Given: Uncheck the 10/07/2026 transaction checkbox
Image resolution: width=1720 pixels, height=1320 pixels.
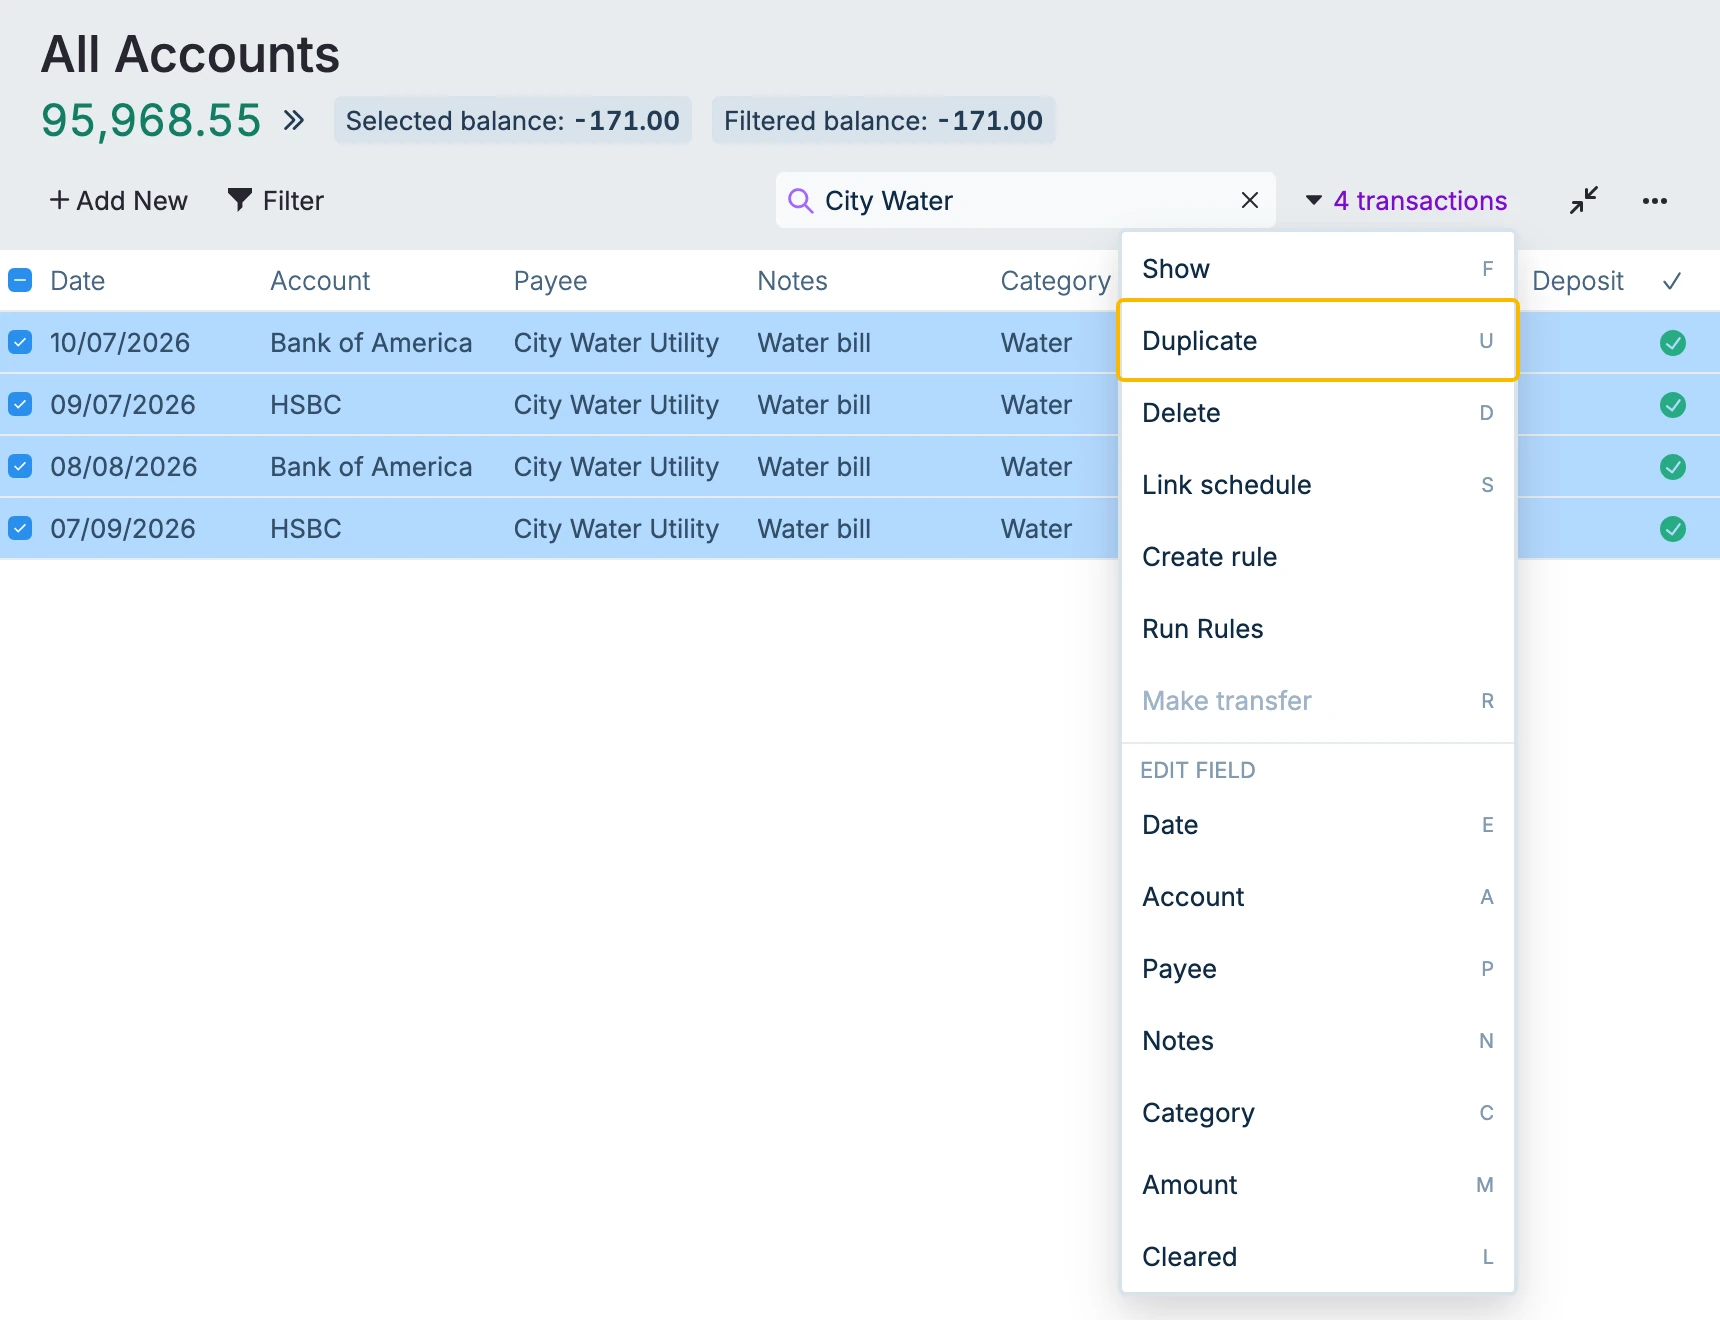Looking at the screenshot, I should click(x=20, y=342).
